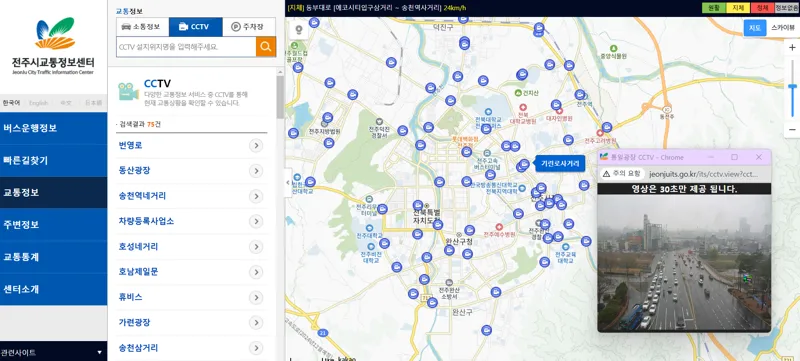Click the map zoom slider handle
Image resolution: width=800 pixels, height=361 pixels.
tap(792, 87)
